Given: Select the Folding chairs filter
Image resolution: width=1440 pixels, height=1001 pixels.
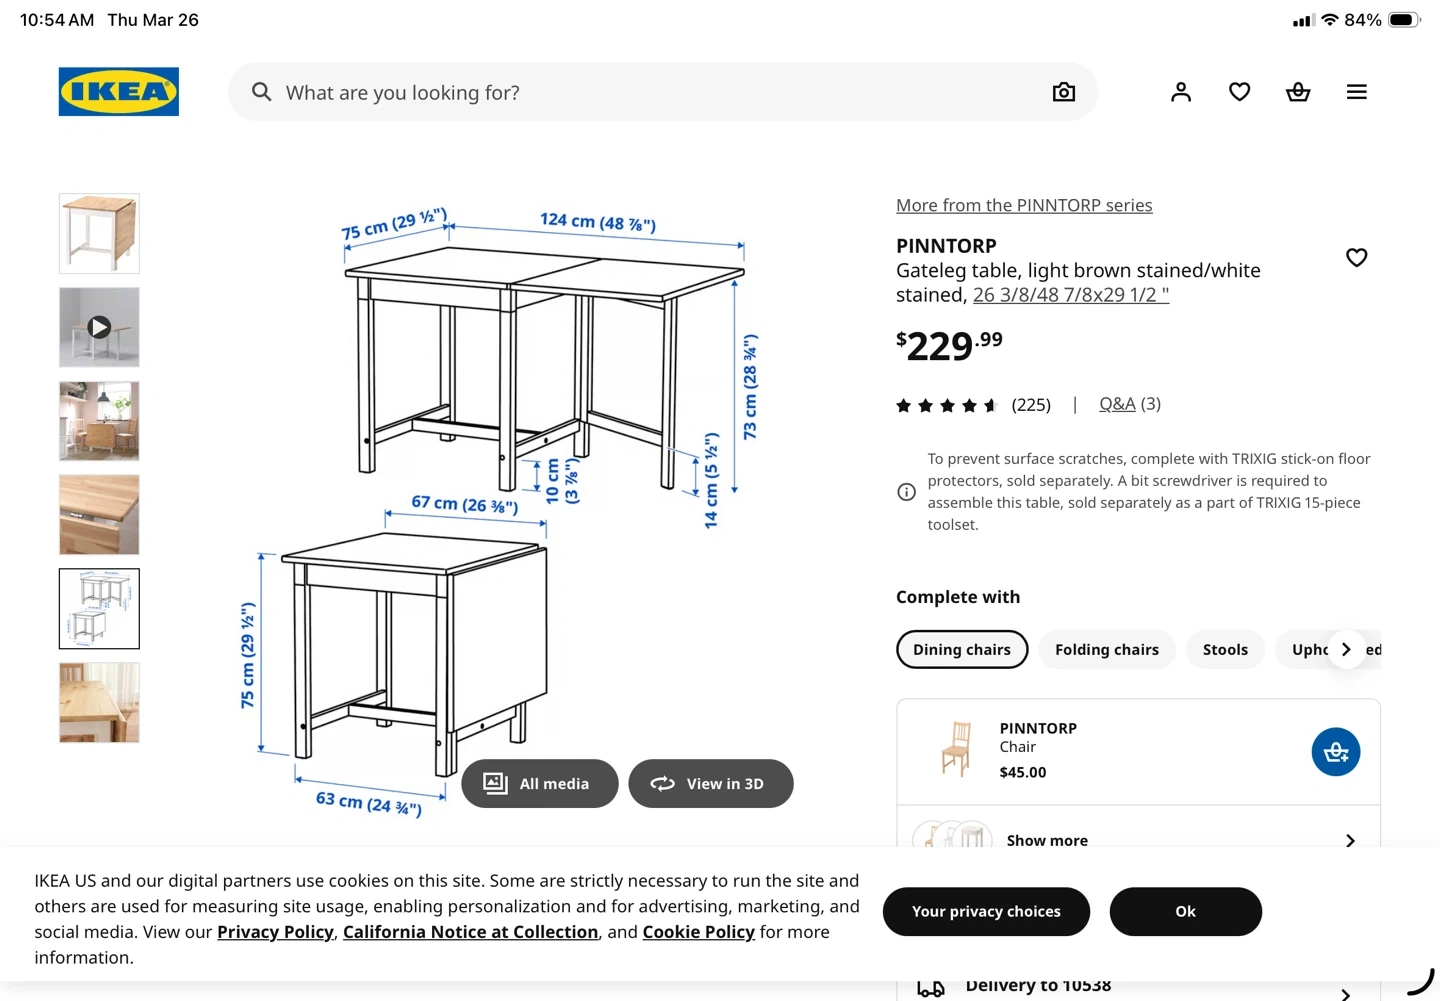Looking at the screenshot, I should pyautogui.click(x=1106, y=649).
